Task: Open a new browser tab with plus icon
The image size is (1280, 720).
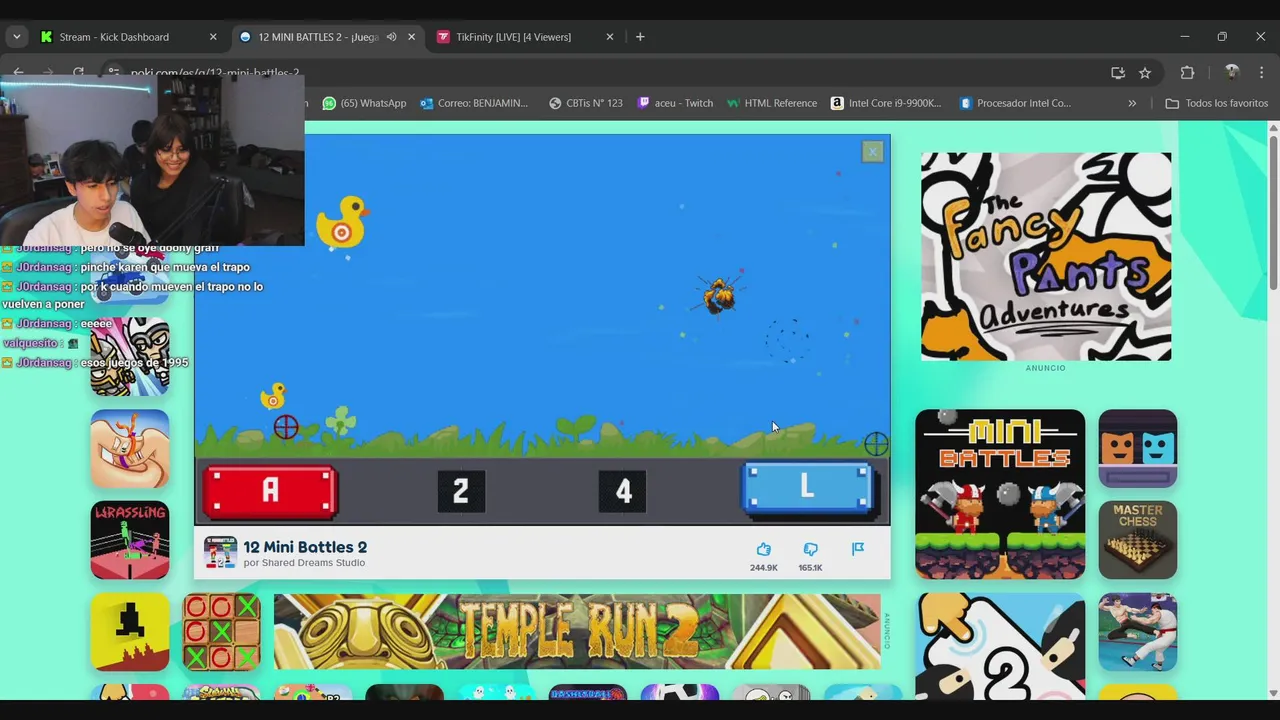Action: tap(640, 37)
